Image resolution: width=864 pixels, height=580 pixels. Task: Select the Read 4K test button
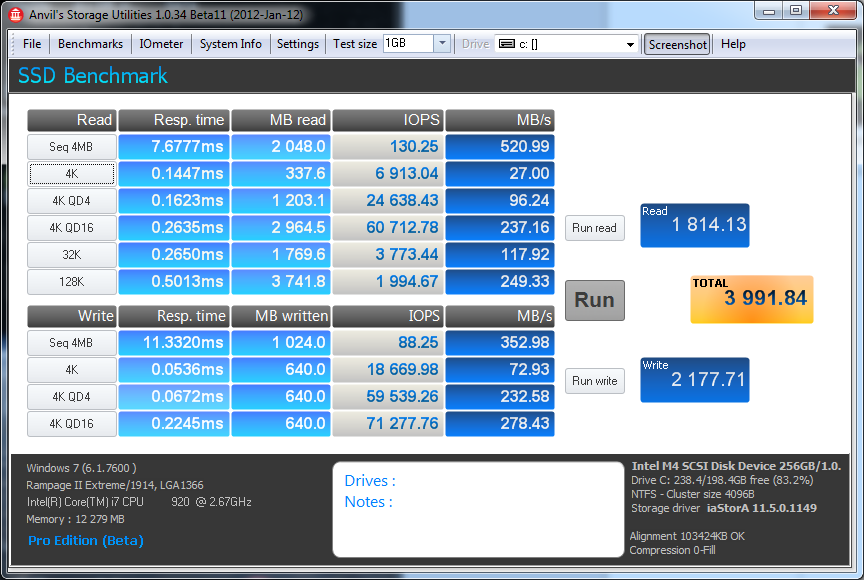pos(72,174)
